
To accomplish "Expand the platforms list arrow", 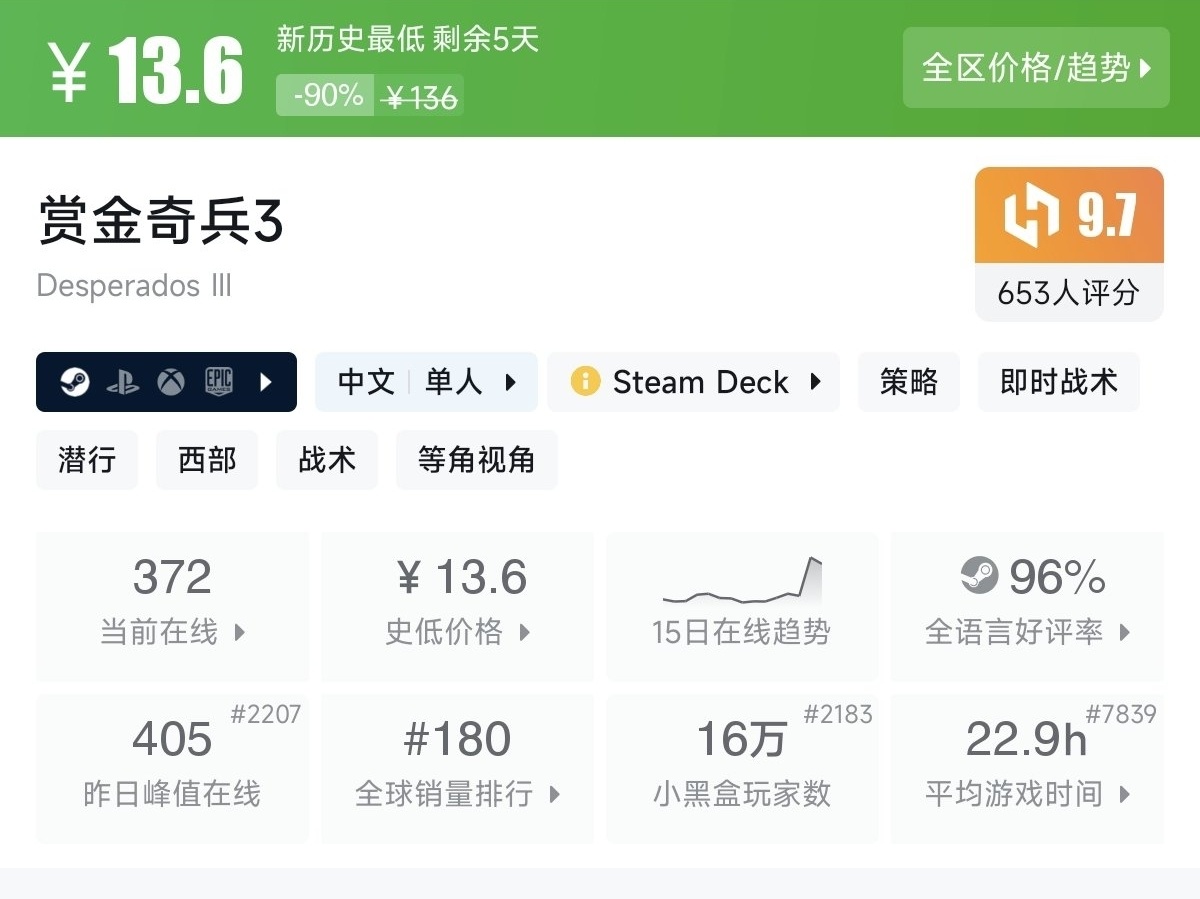I will [x=266, y=382].
